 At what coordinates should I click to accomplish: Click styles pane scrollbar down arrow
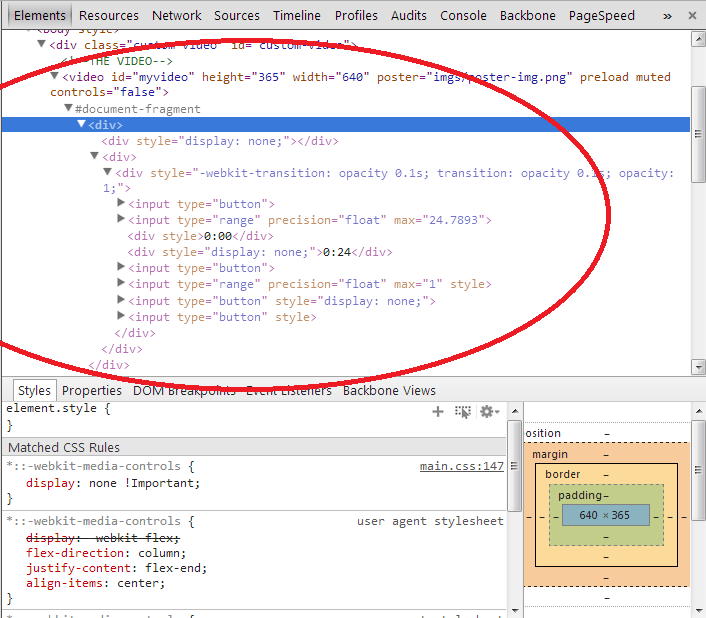[x=515, y=611]
